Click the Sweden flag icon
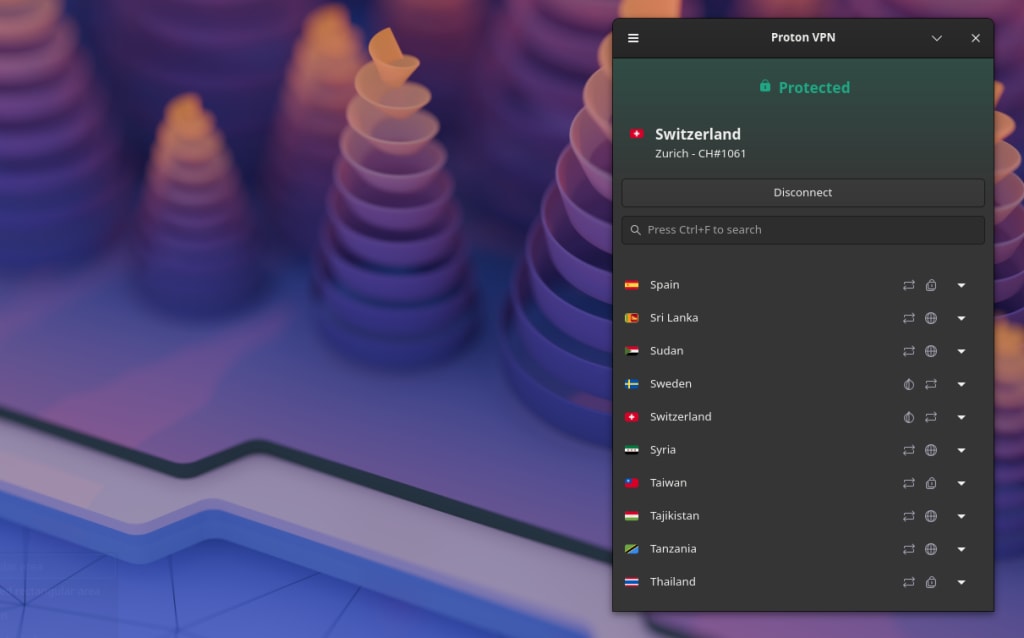The image size is (1024, 638). (x=632, y=384)
